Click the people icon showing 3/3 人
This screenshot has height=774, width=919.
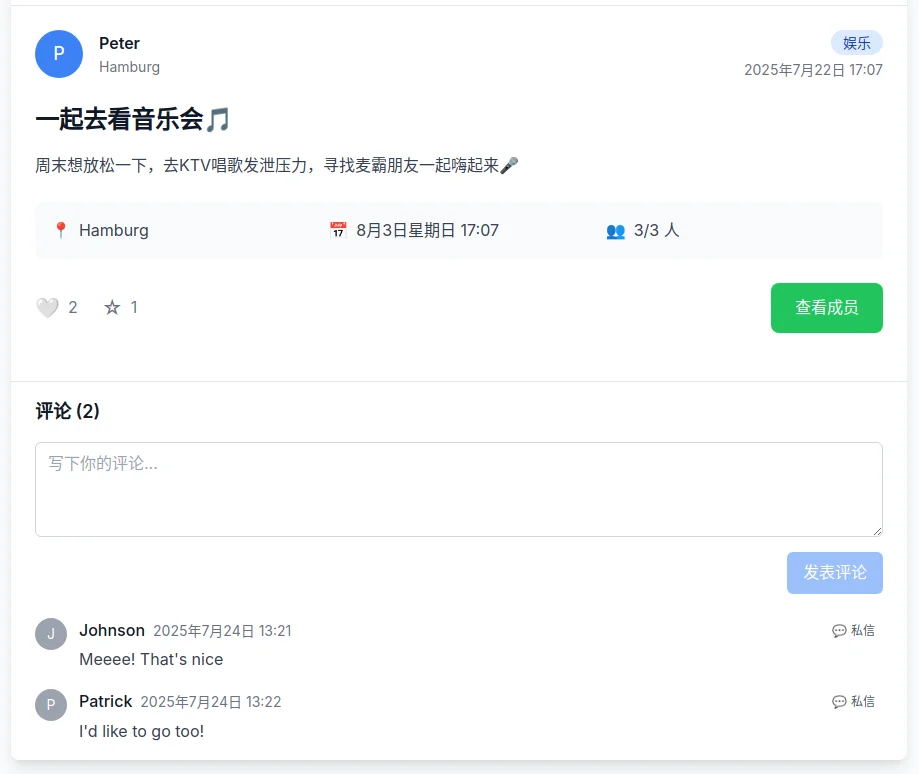[615, 230]
